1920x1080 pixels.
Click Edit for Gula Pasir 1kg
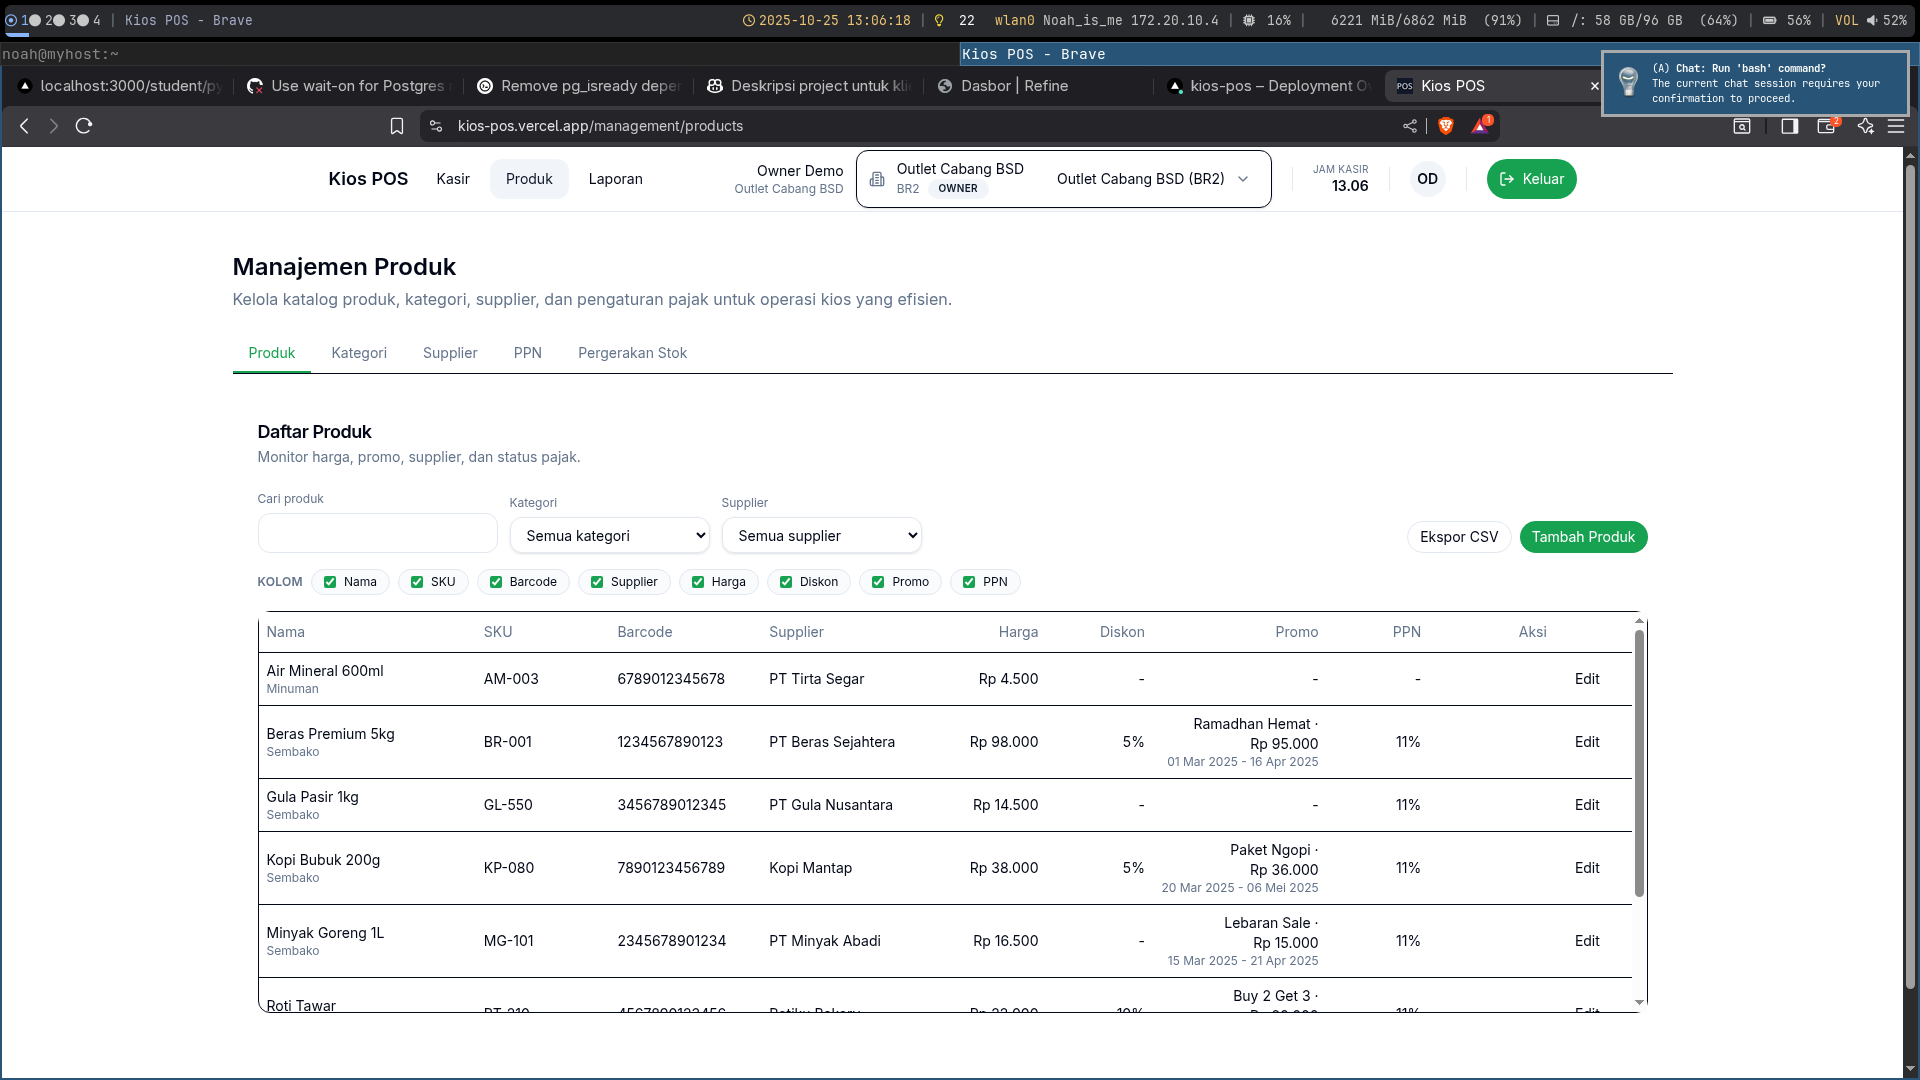pyautogui.click(x=1587, y=805)
